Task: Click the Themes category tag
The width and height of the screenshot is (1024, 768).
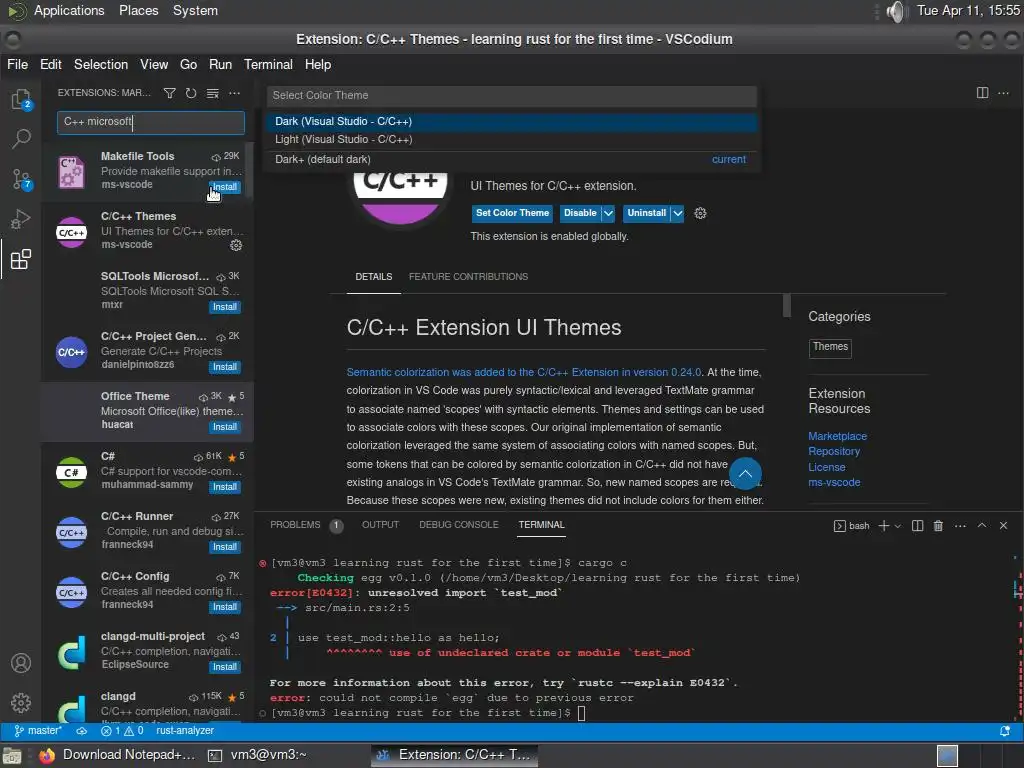Action: pos(830,347)
